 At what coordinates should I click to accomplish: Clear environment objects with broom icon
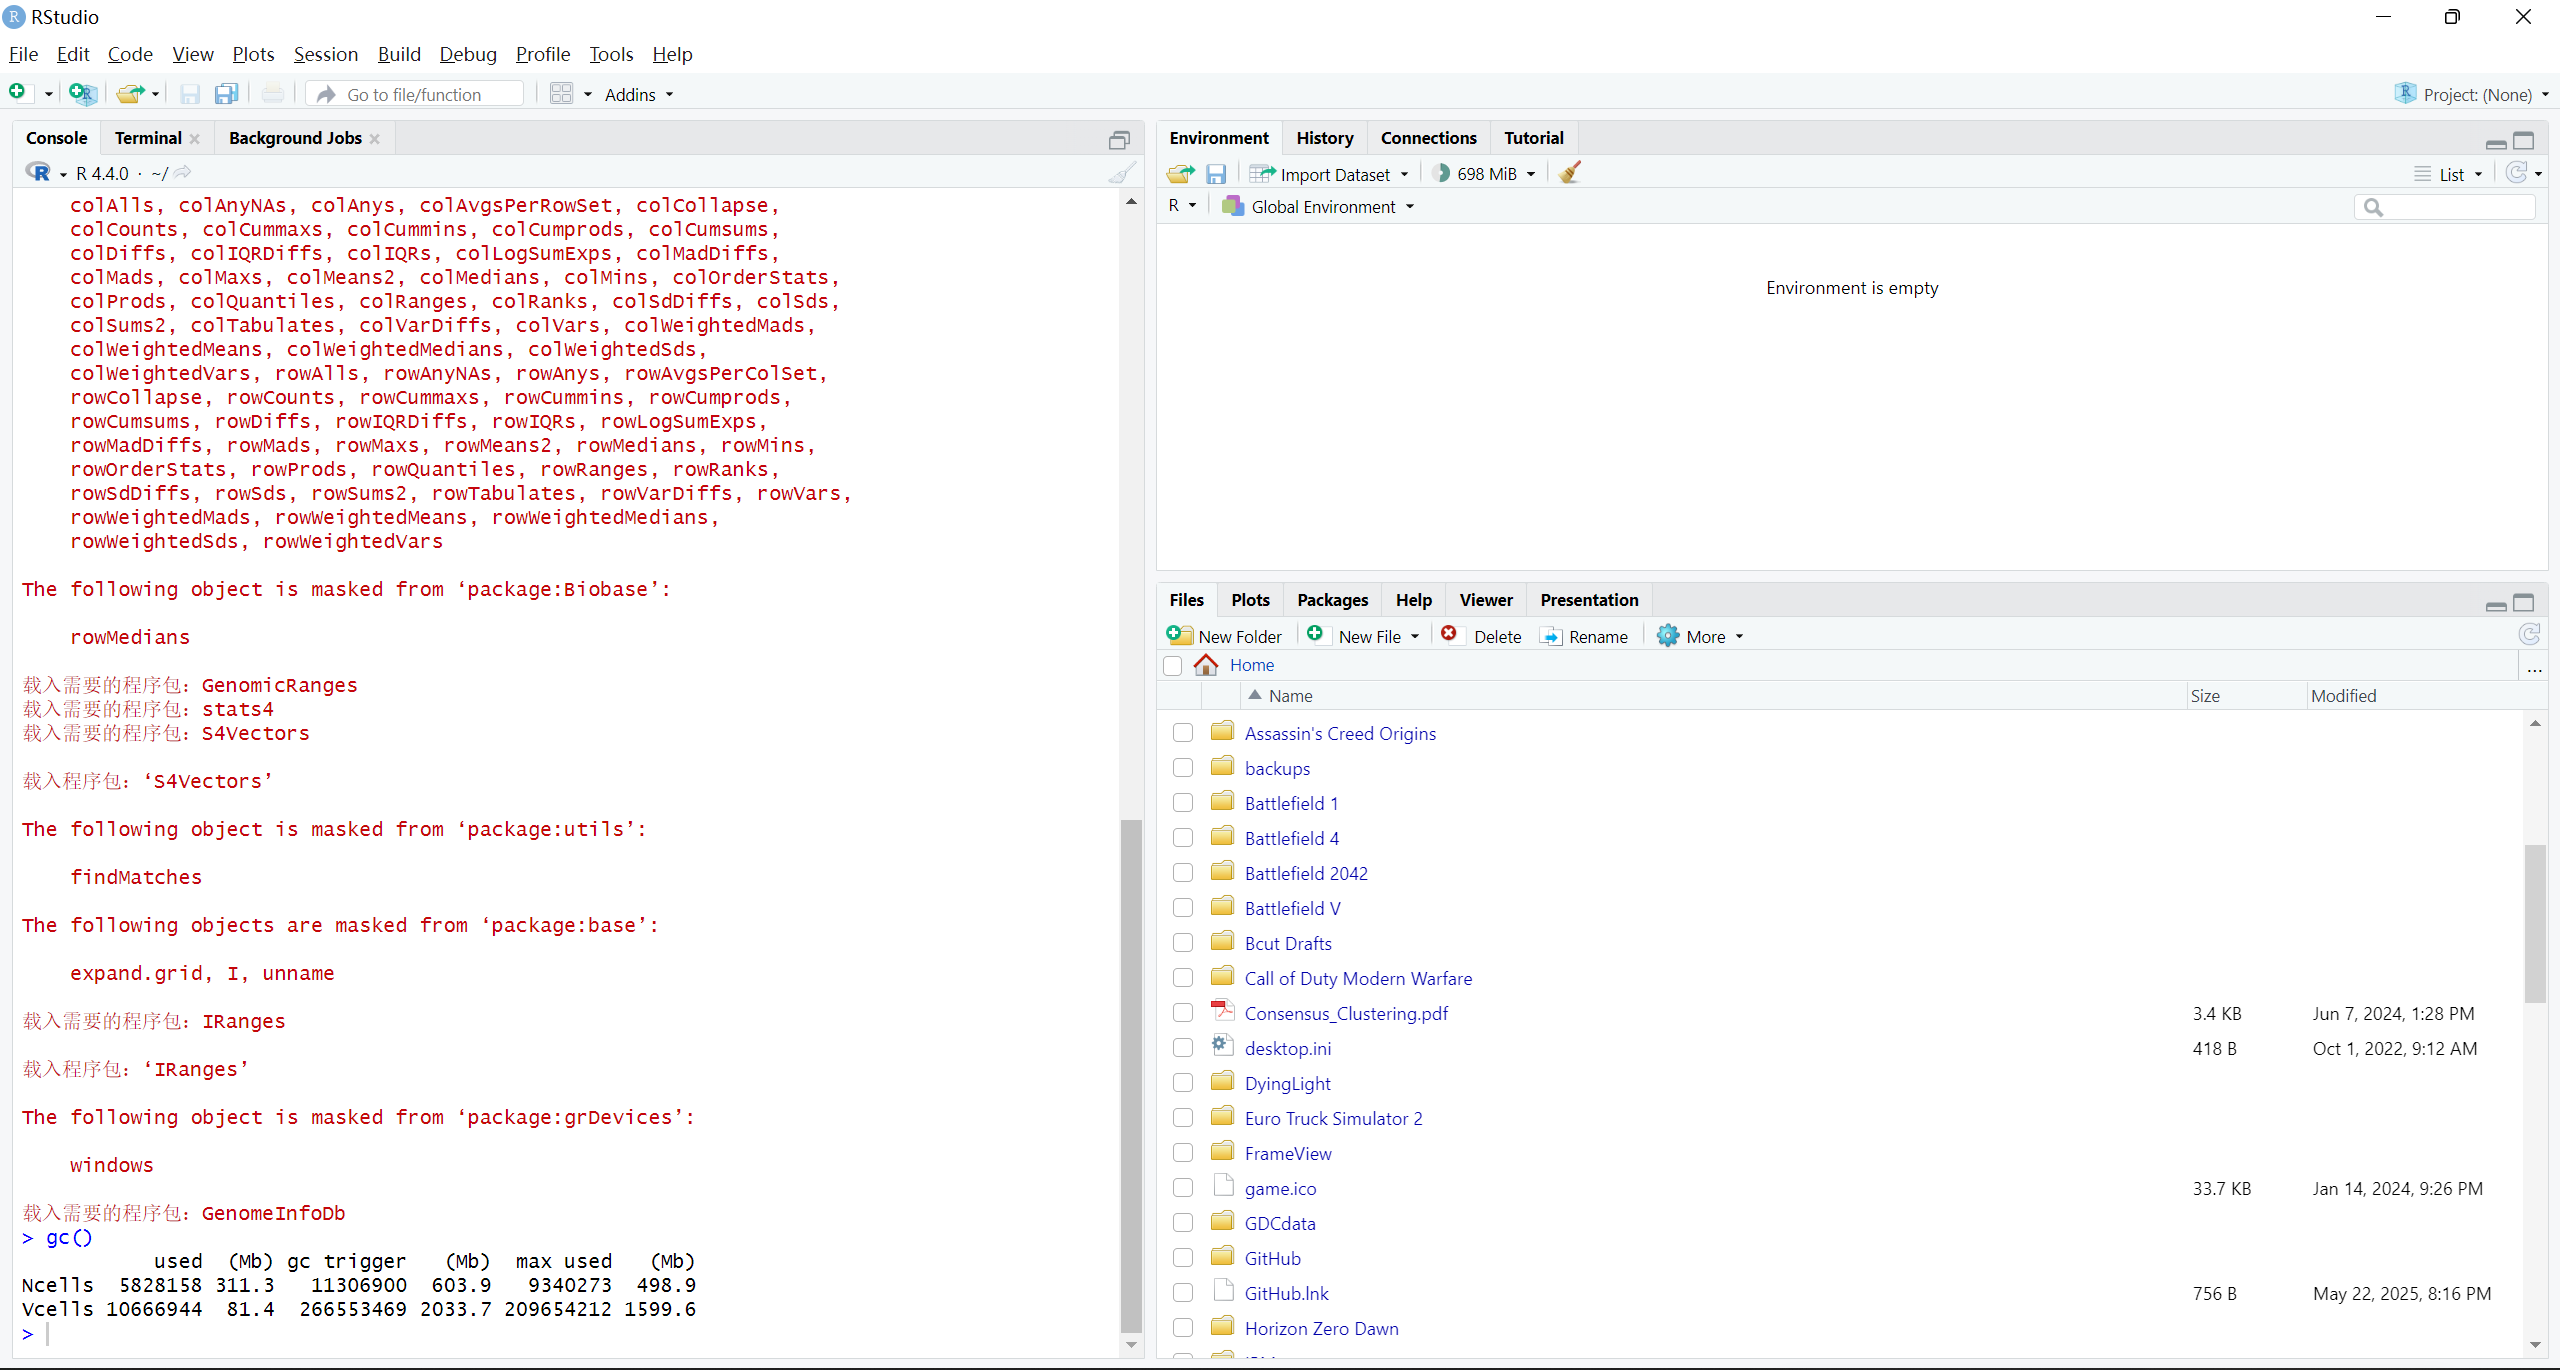click(1571, 173)
